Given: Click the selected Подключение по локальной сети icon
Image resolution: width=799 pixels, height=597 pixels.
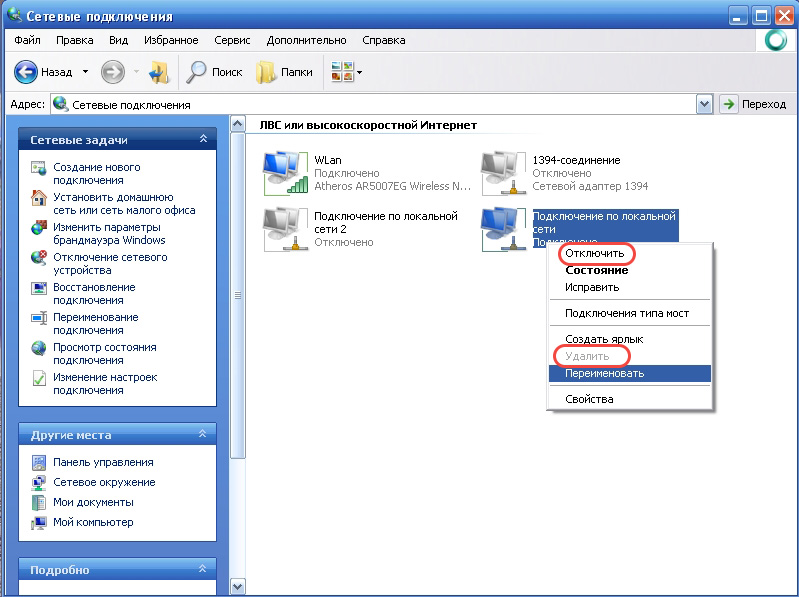Looking at the screenshot, I should point(503,229).
